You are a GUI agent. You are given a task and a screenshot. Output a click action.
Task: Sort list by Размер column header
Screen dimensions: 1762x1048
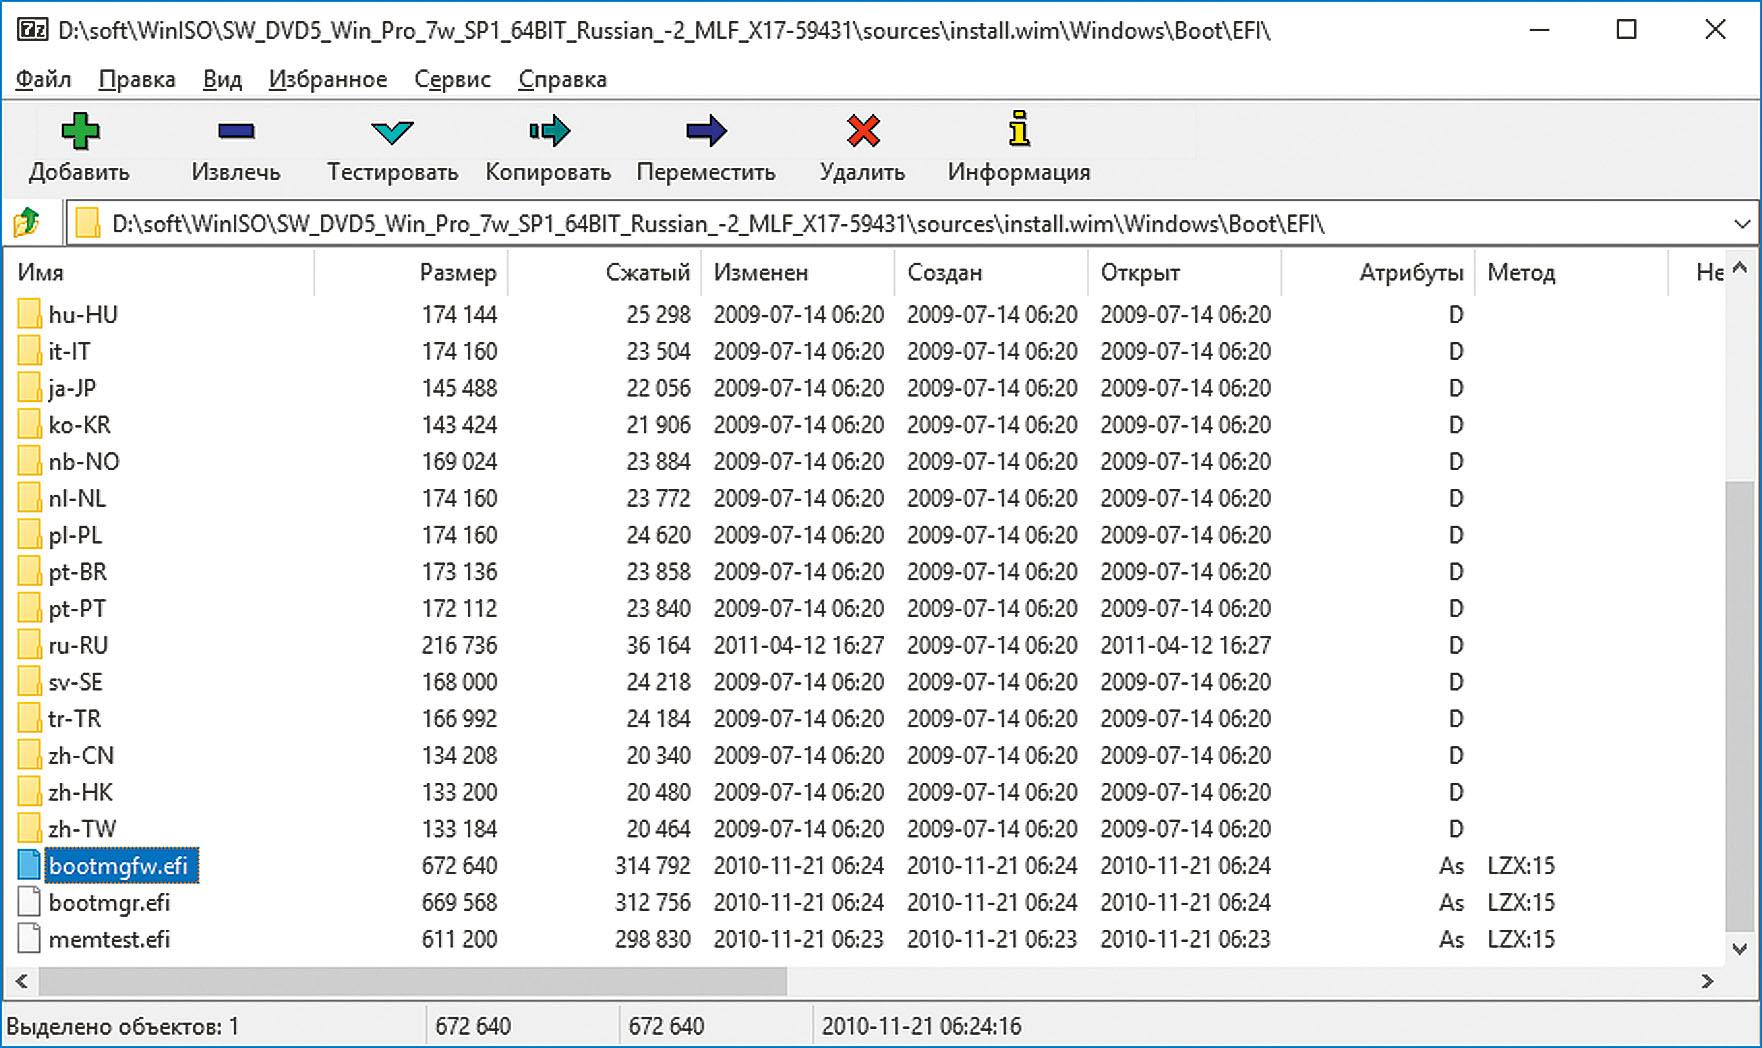(x=457, y=272)
